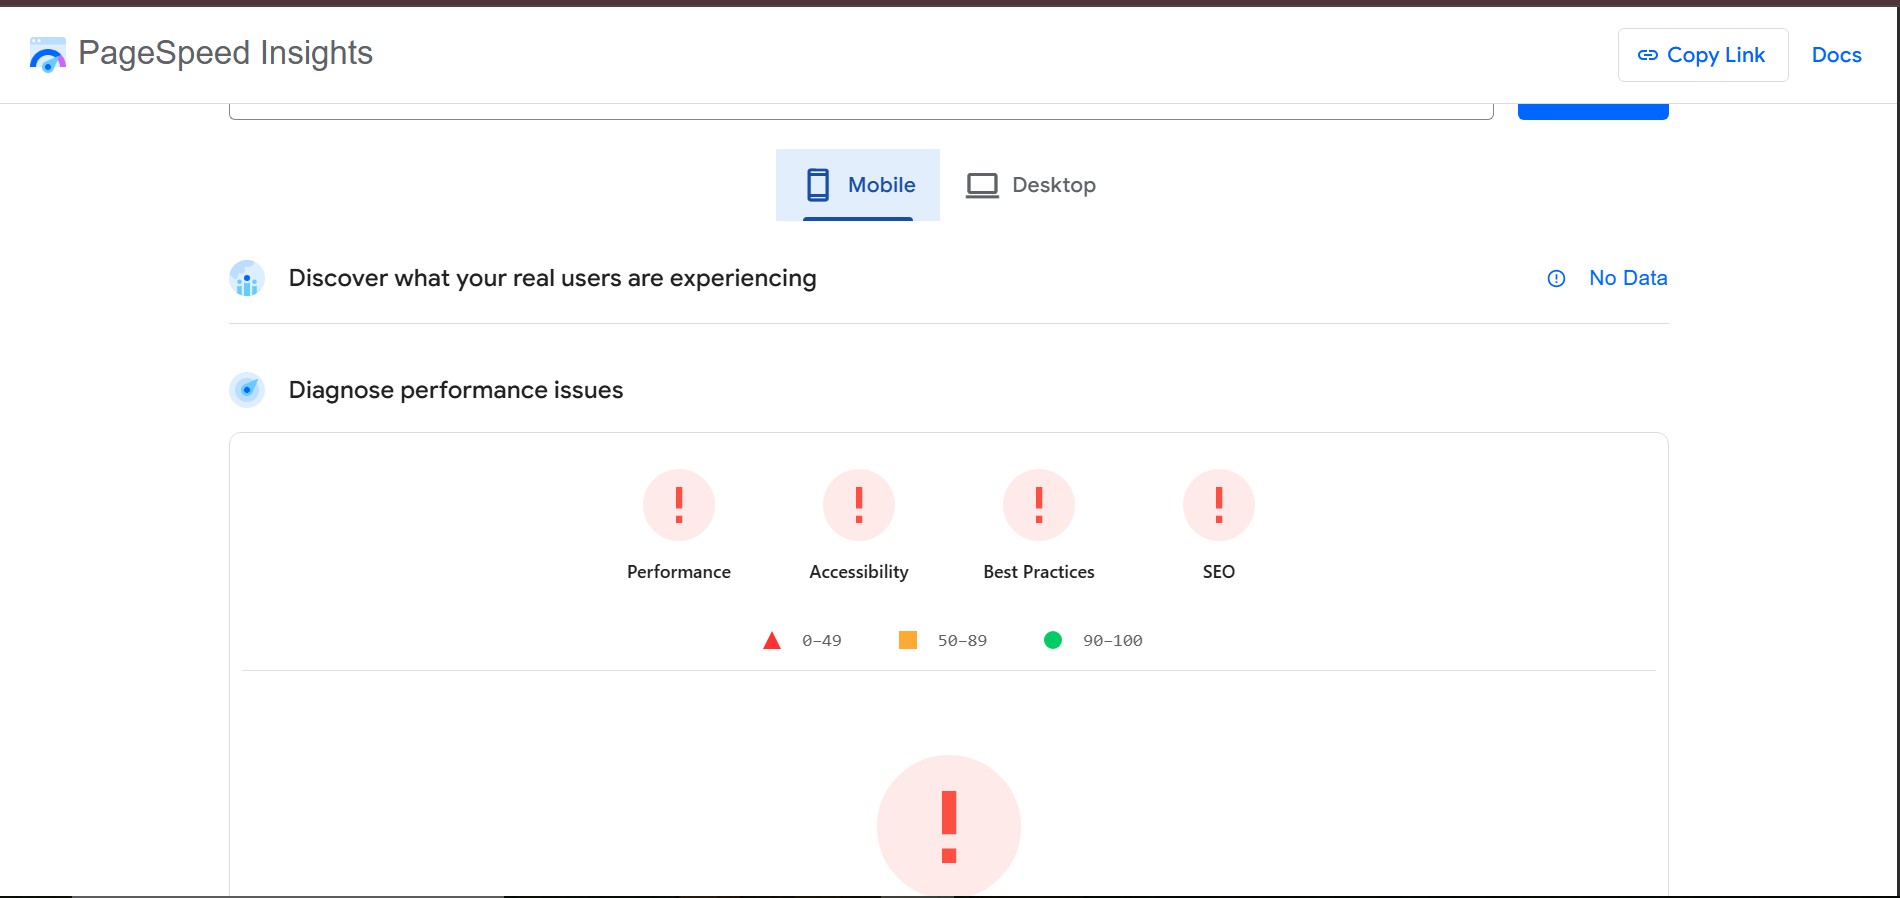Click the red triangle 0–49 legend marker
Screen dimensions: 1900x898
click(x=772, y=641)
